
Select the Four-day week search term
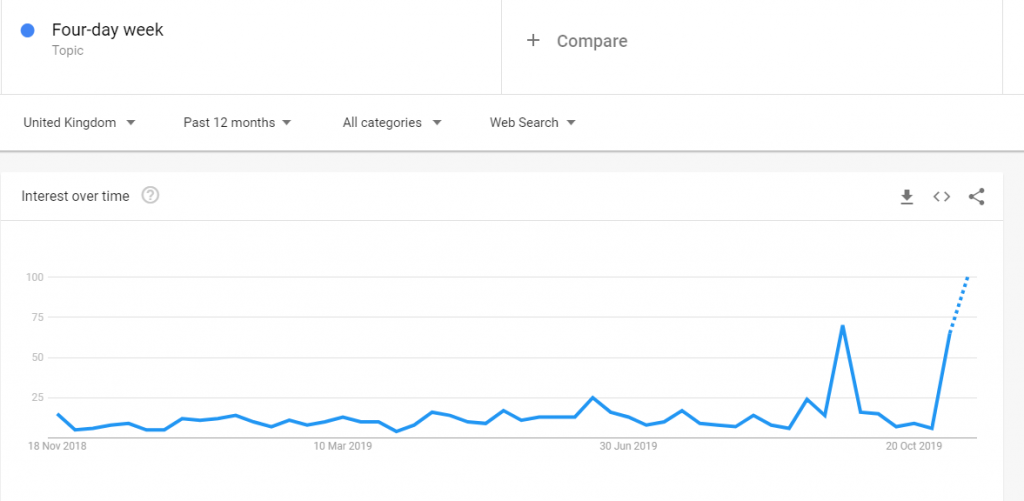[x=108, y=30]
